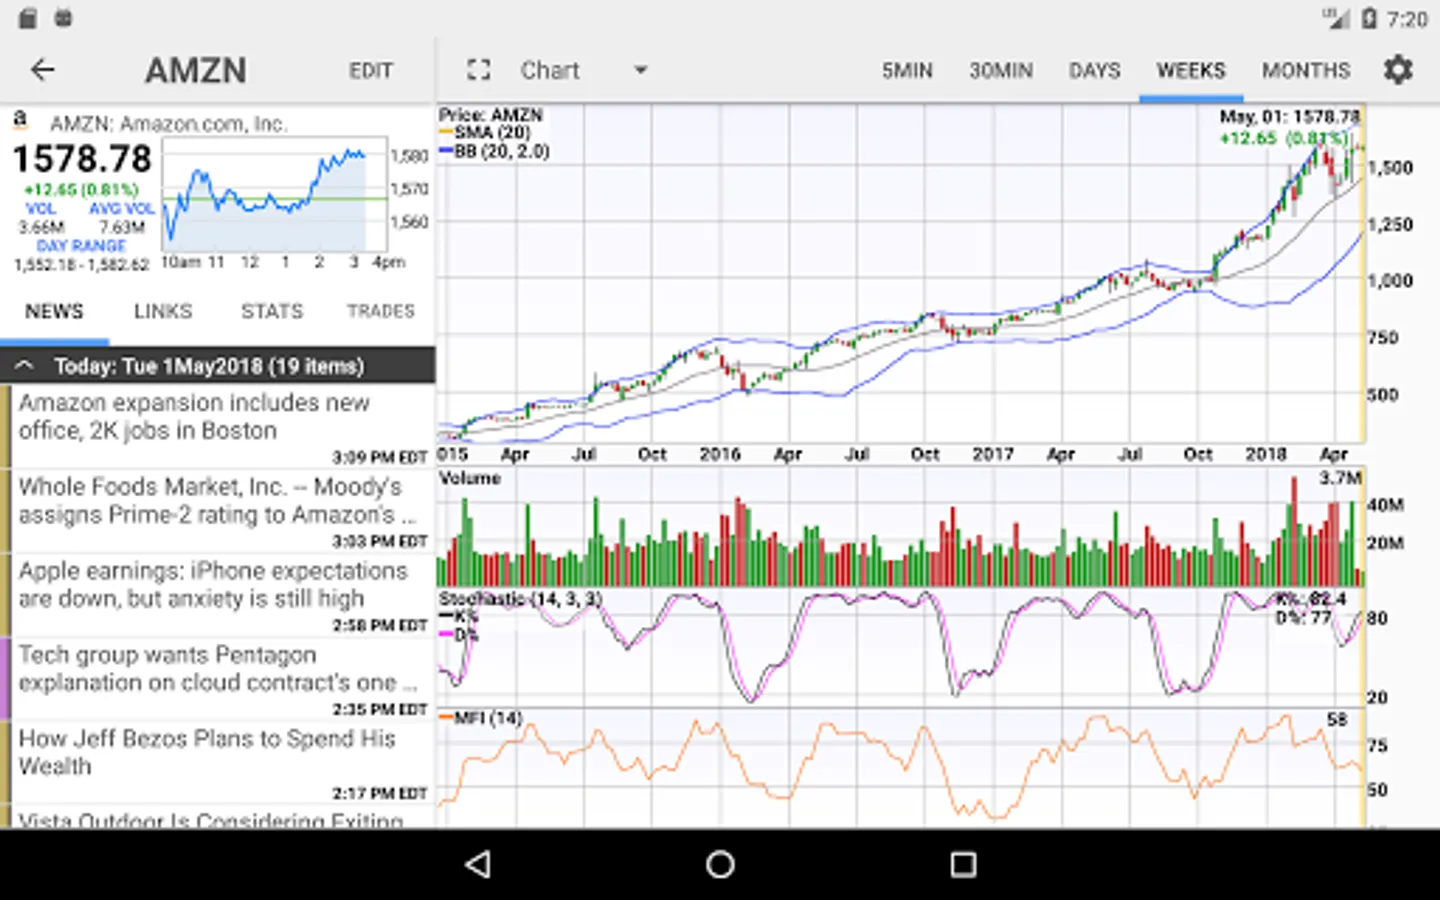Open Vista Outdoor news article
Image resolution: width=1440 pixels, height=900 pixels.
click(x=218, y=816)
